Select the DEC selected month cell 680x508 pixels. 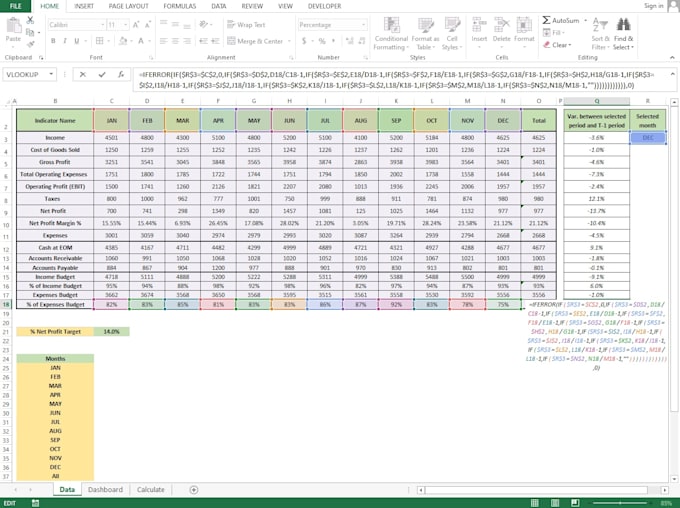647,138
